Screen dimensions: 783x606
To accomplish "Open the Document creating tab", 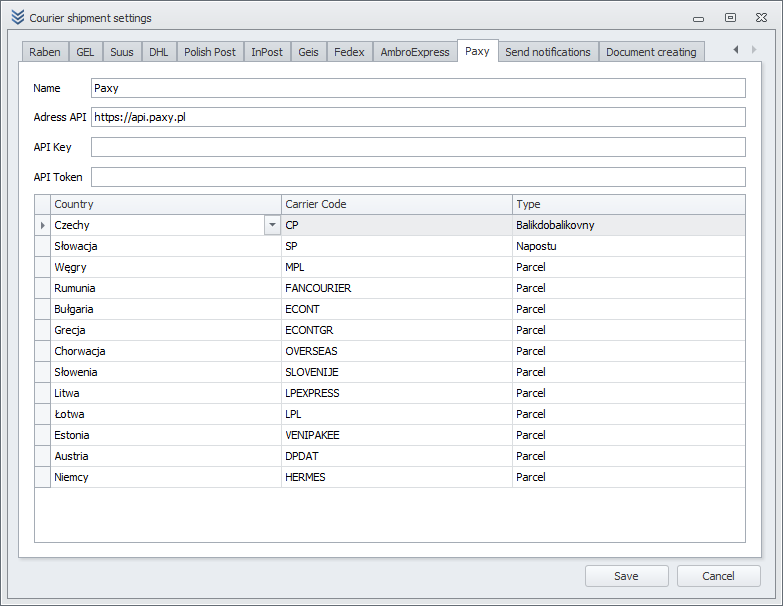I will [x=651, y=52].
